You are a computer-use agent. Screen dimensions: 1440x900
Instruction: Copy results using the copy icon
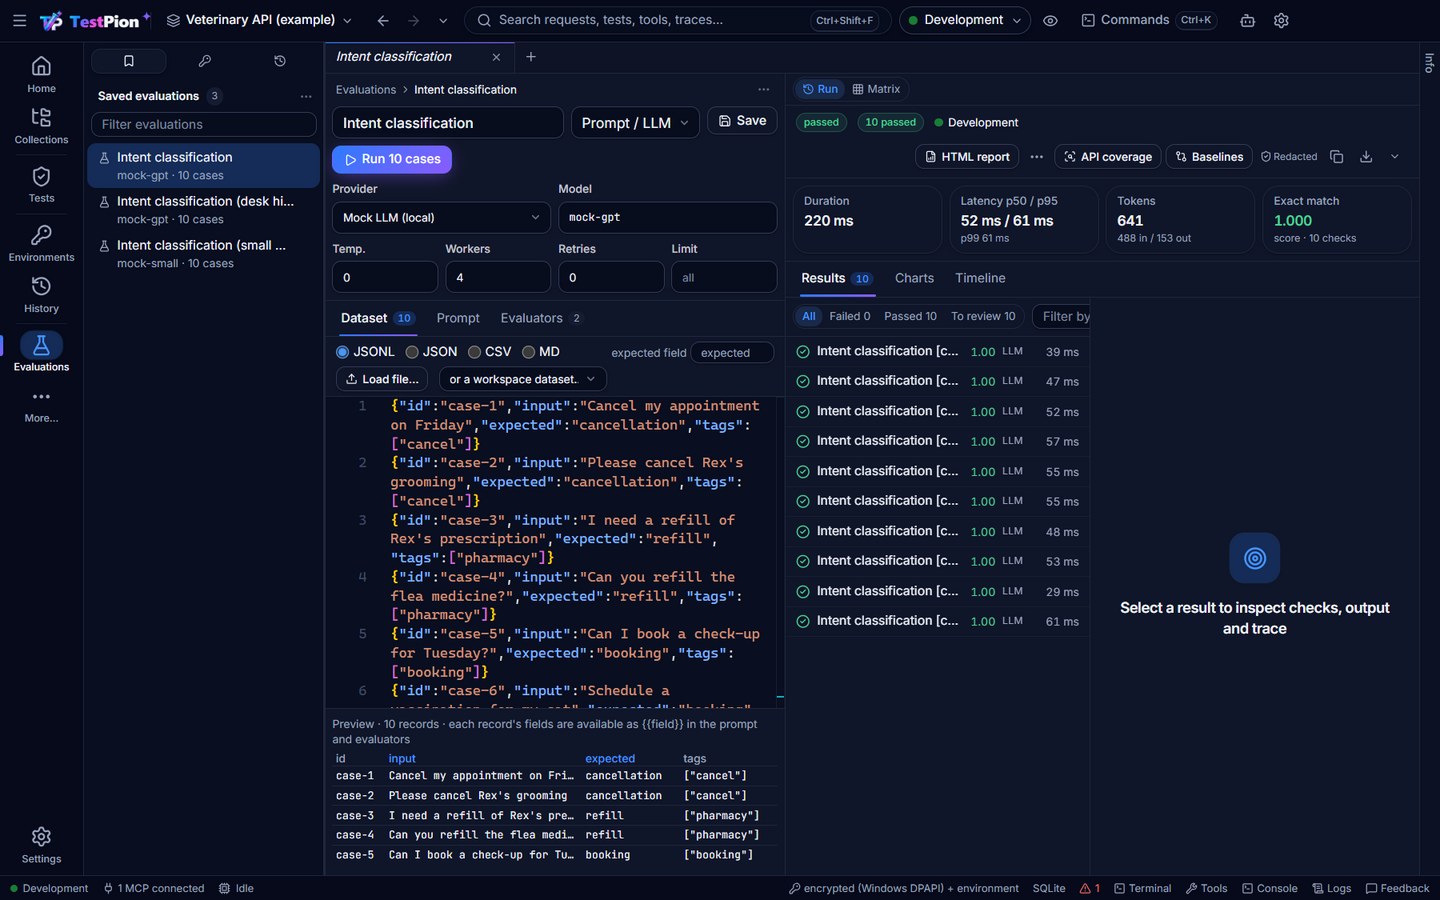click(1337, 157)
